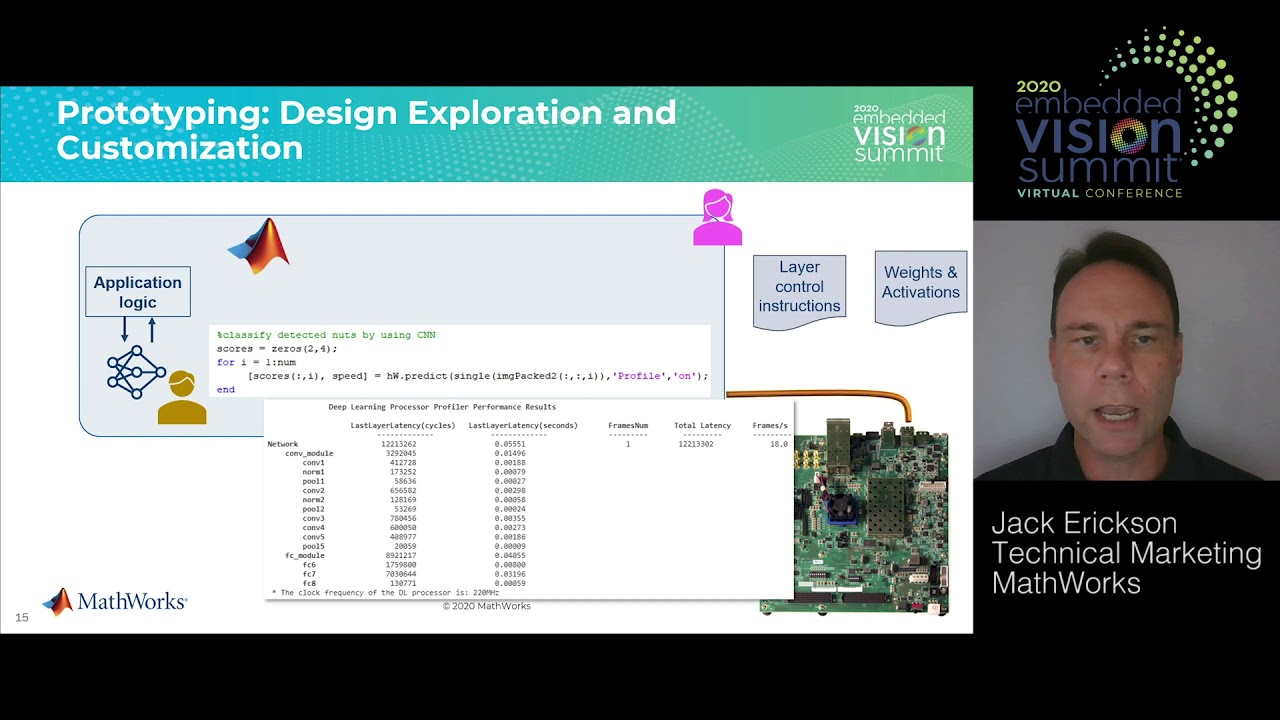Click the MathWorks logo at bottom left
This screenshot has height=720, width=1280.
(114, 601)
